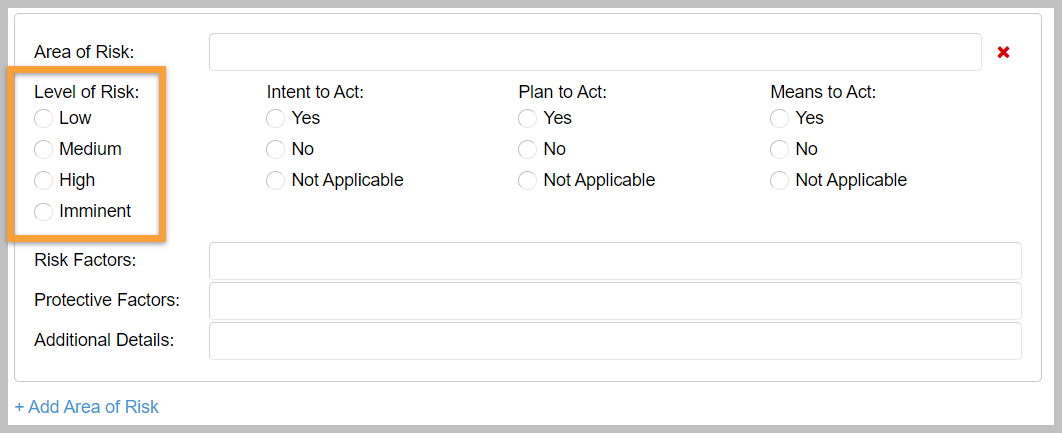Screen dimensions: 1062x433
Task: Set Intent to Act to No
Action: click(x=275, y=149)
